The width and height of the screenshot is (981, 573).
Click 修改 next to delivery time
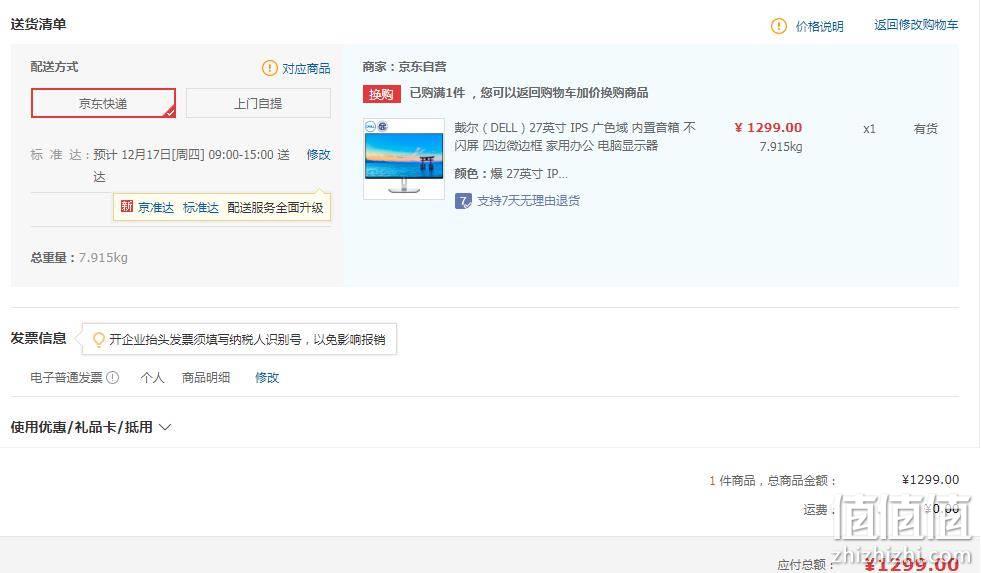[318, 155]
